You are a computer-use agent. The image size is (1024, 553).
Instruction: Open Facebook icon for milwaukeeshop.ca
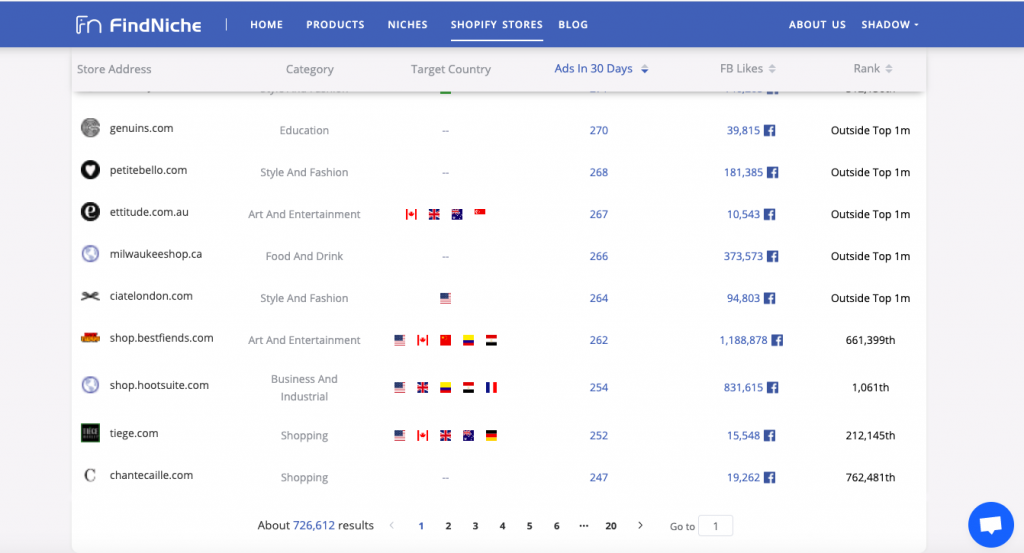[x=773, y=256]
